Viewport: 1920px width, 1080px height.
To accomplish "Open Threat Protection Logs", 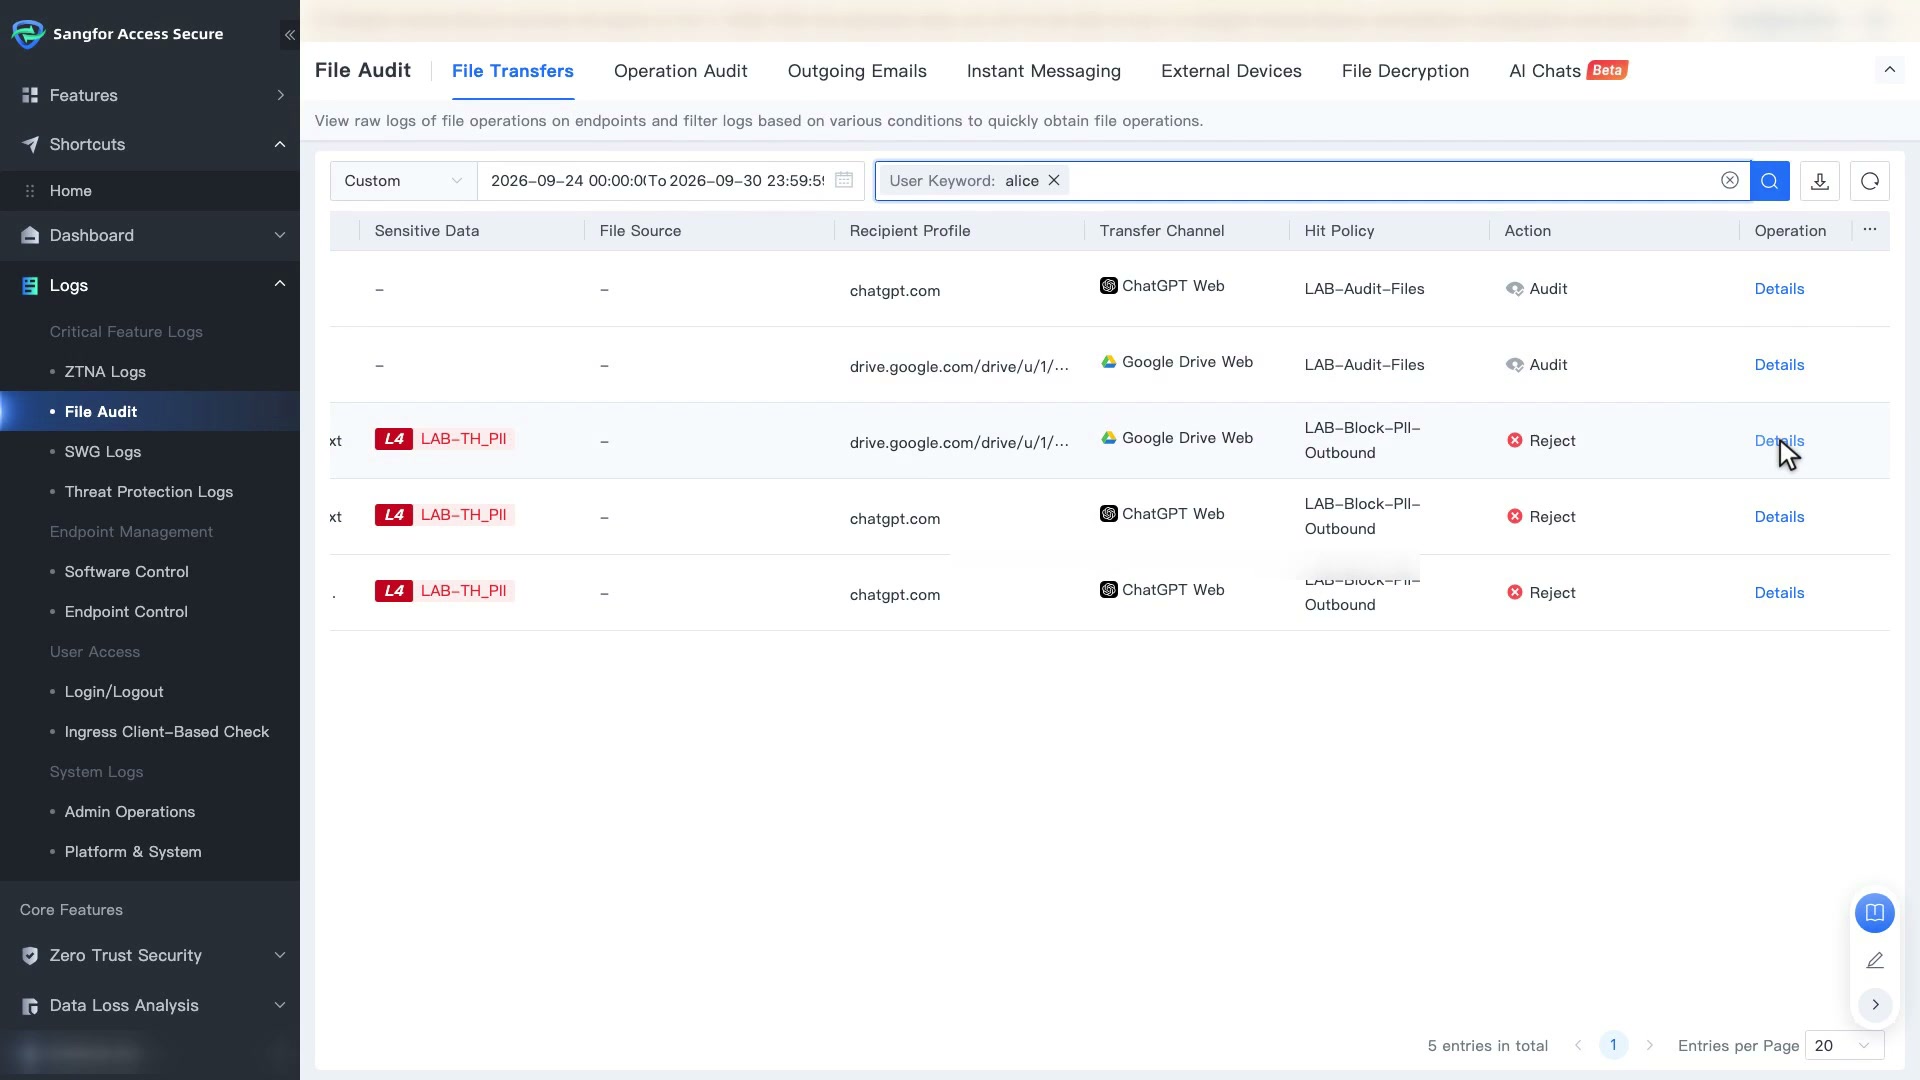I will pyautogui.click(x=150, y=492).
